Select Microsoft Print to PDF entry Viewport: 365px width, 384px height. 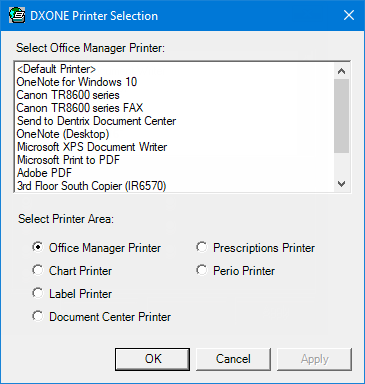point(175,160)
